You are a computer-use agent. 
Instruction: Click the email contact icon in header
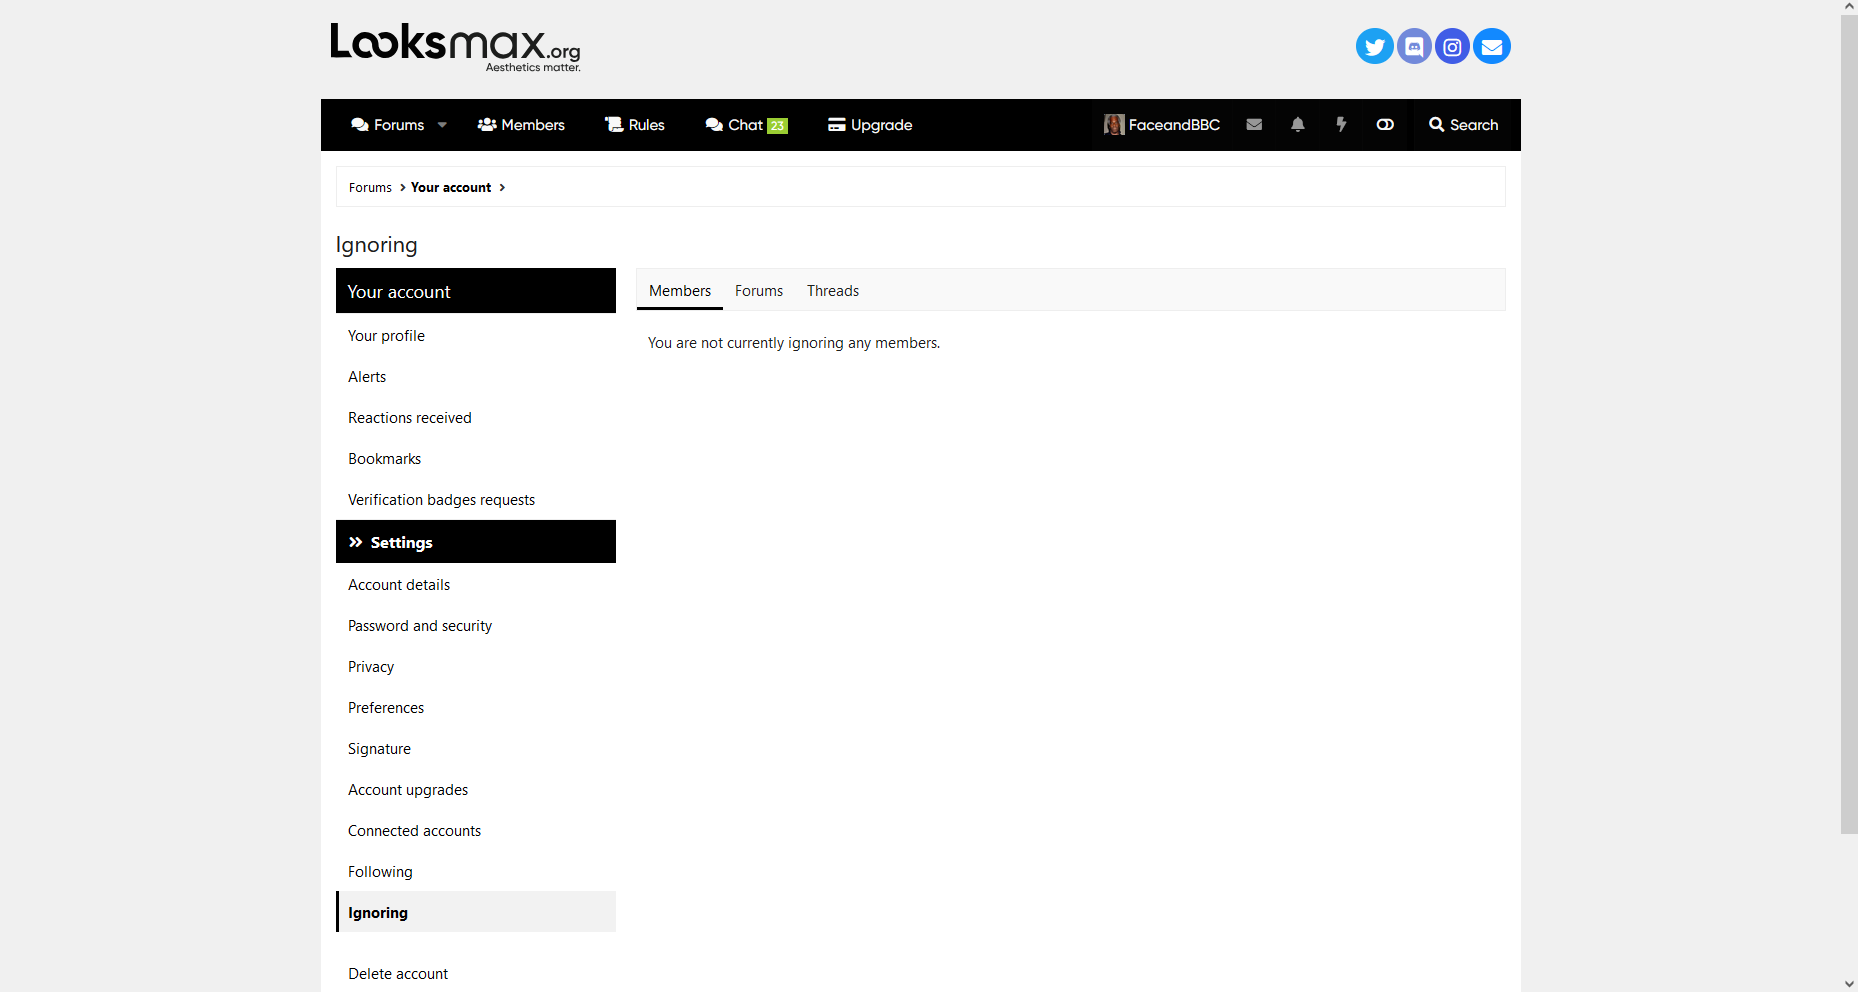pos(1491,46)
